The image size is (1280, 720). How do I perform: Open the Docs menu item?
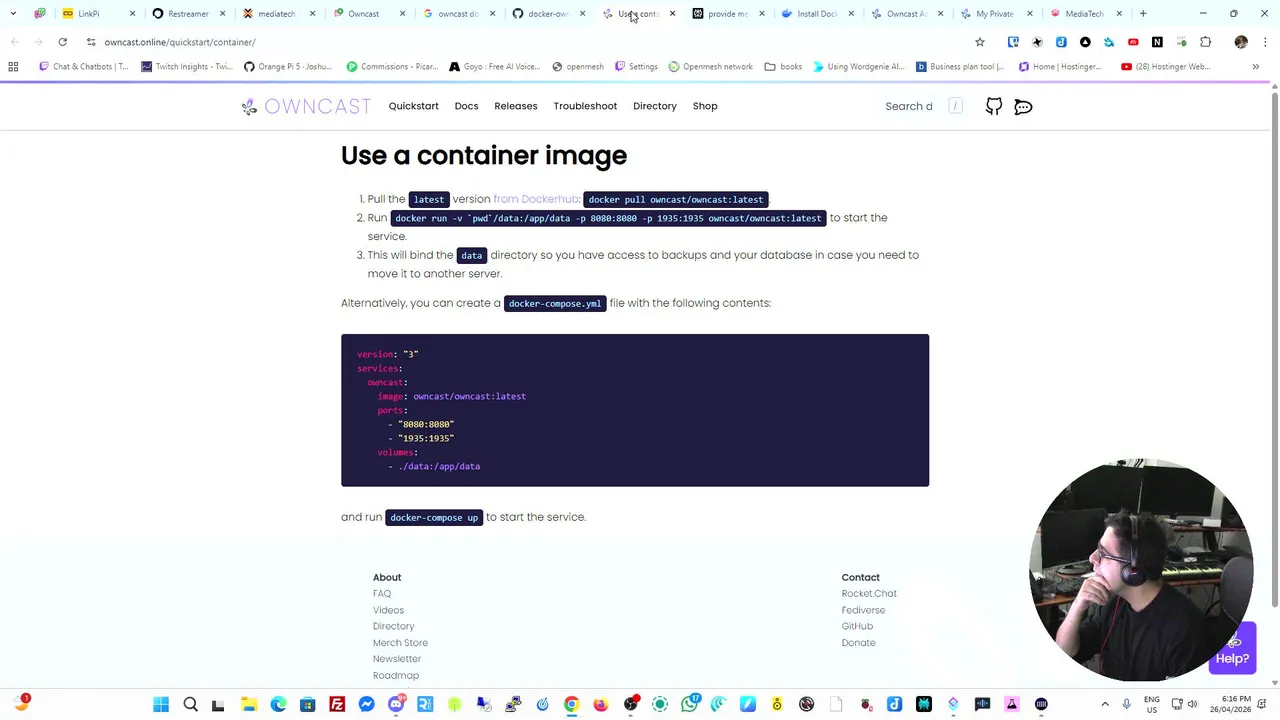coord(466,106)
